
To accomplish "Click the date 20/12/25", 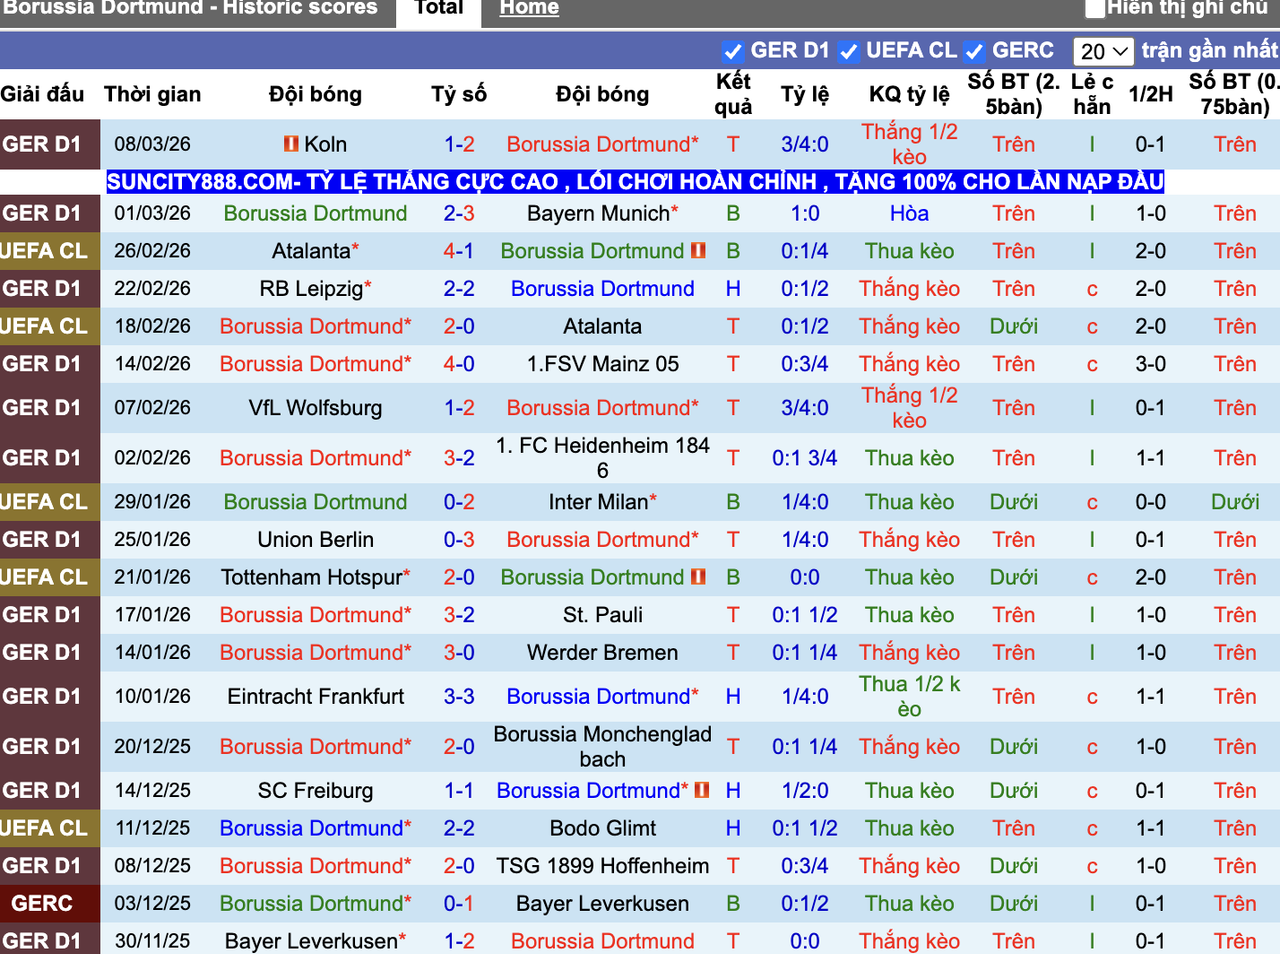I will tap(152, 747).
